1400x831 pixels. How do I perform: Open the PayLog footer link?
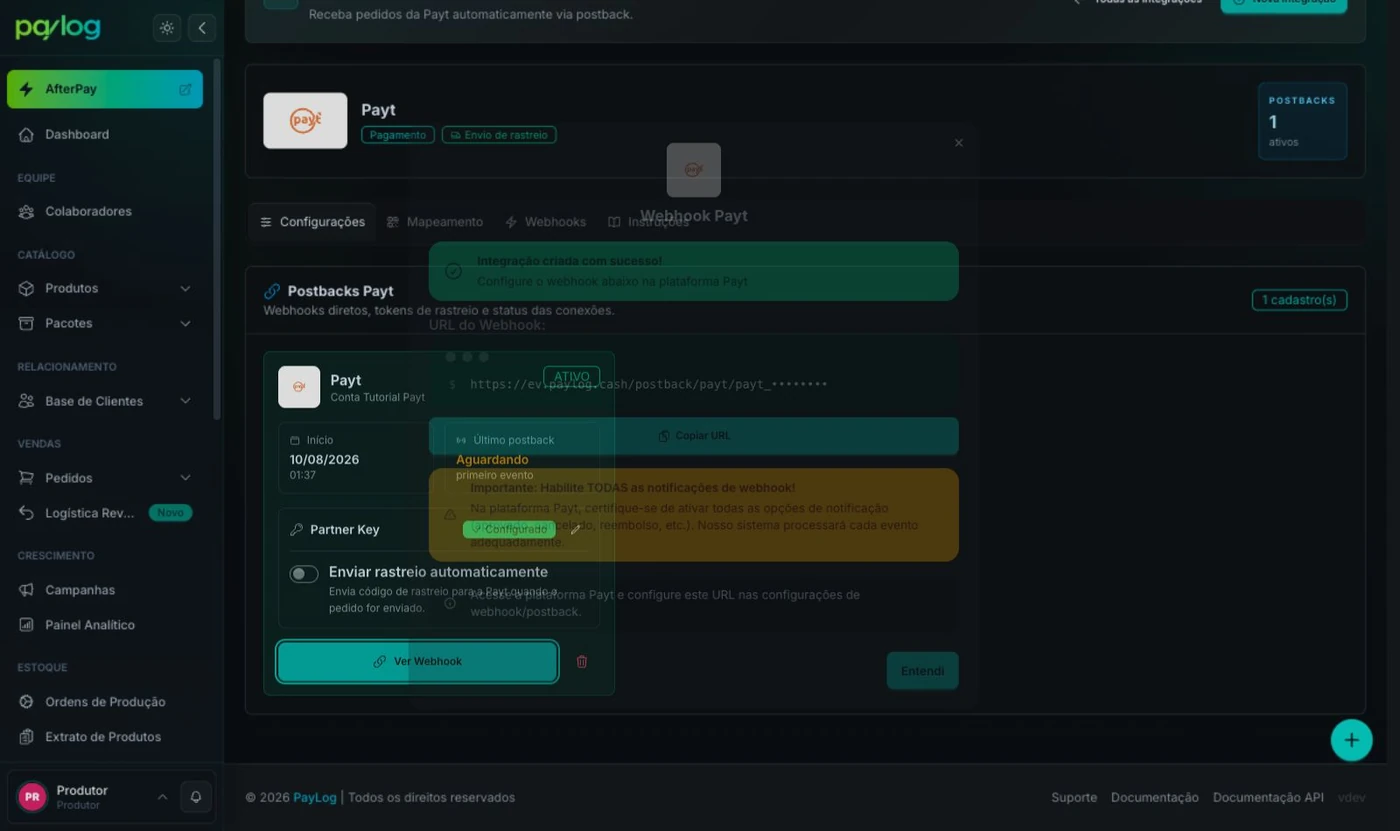[314, 797]
